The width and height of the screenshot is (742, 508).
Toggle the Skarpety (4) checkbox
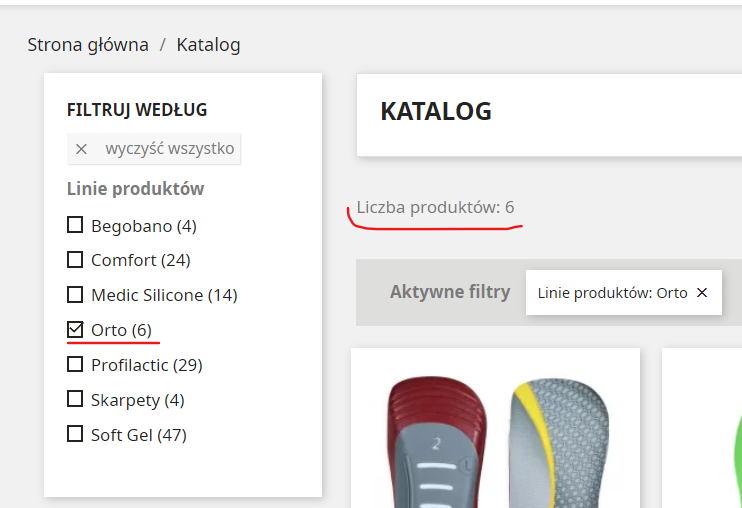[x=75, y=399]
